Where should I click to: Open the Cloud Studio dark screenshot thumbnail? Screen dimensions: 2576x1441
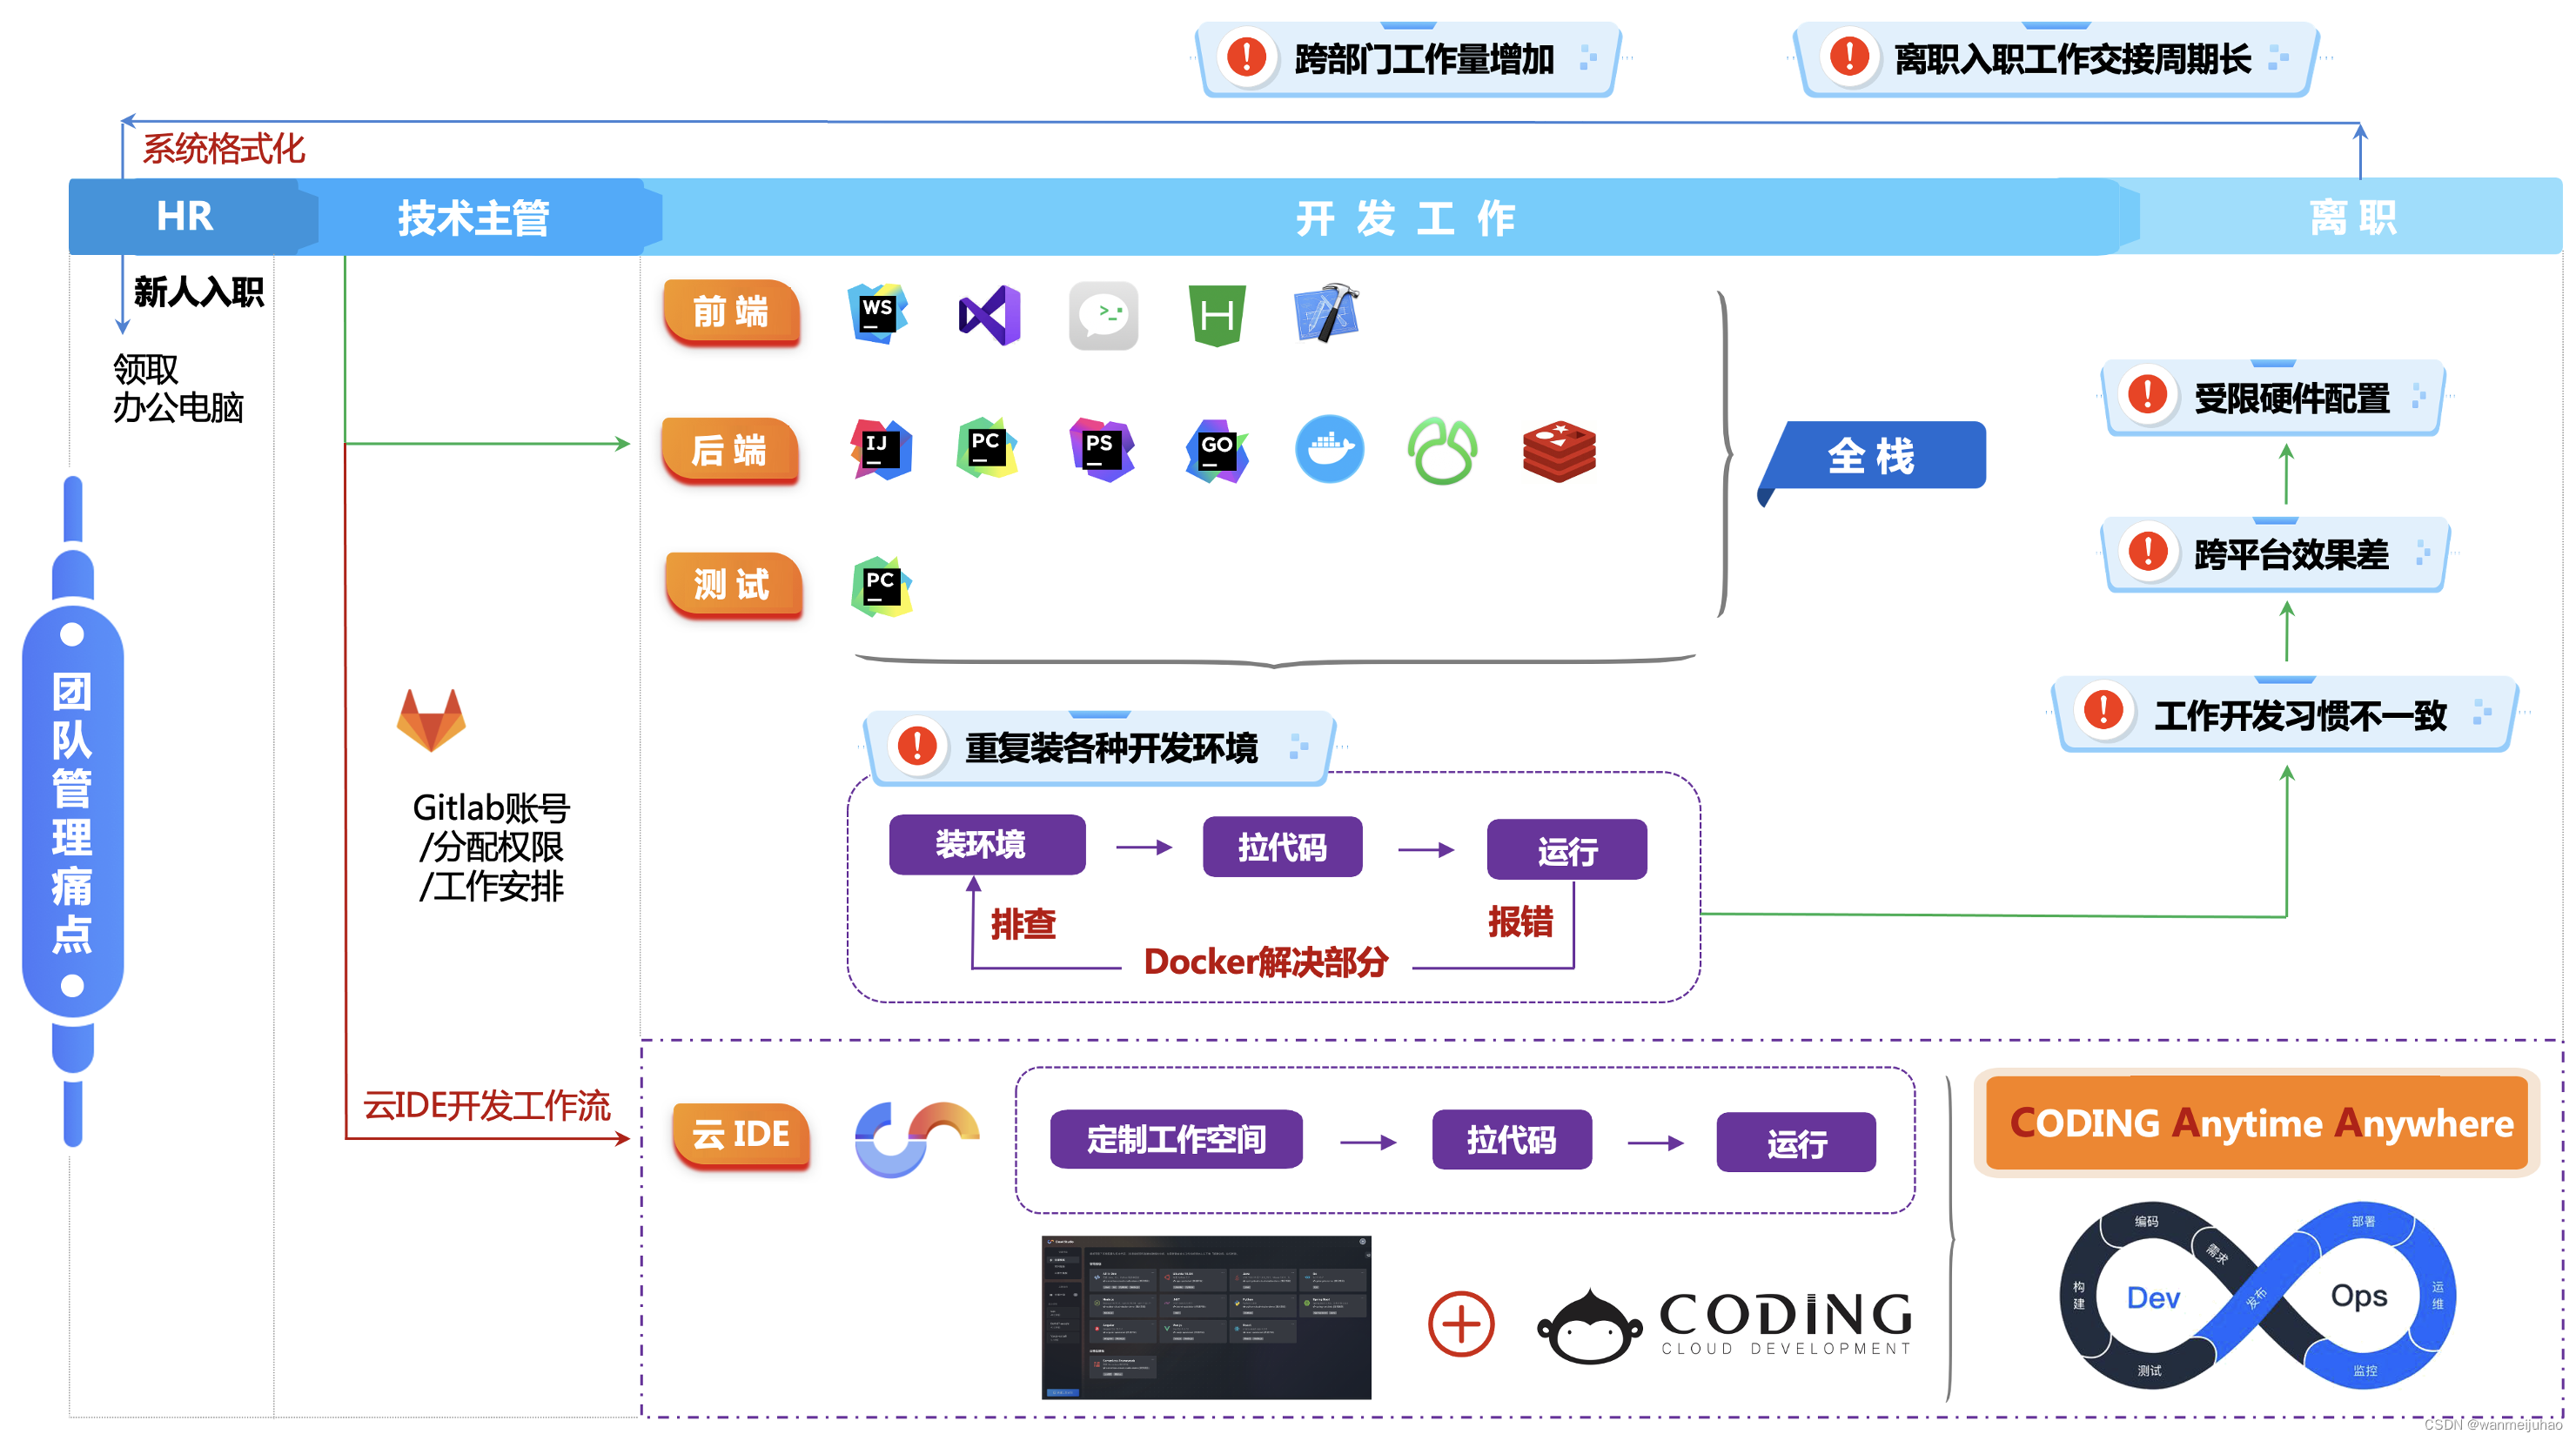pos(1206,1318)
